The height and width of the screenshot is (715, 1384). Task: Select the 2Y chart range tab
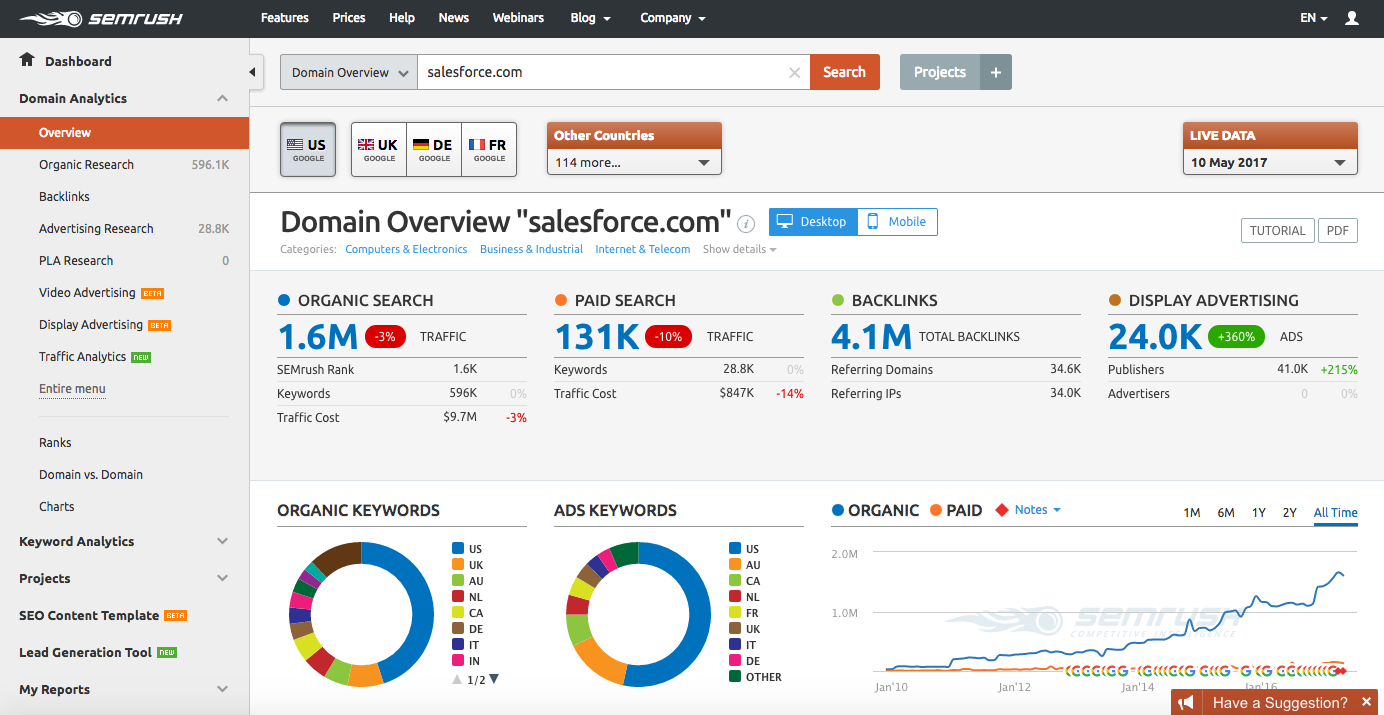[x=1290, y=512]
